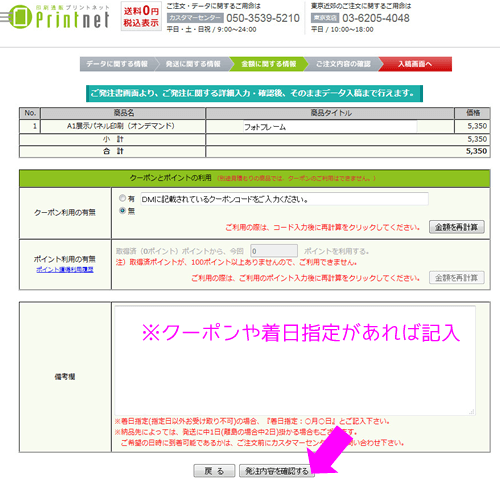Click the フォトフレーム product title field
The image size is (500, 482).
point(330,127)
